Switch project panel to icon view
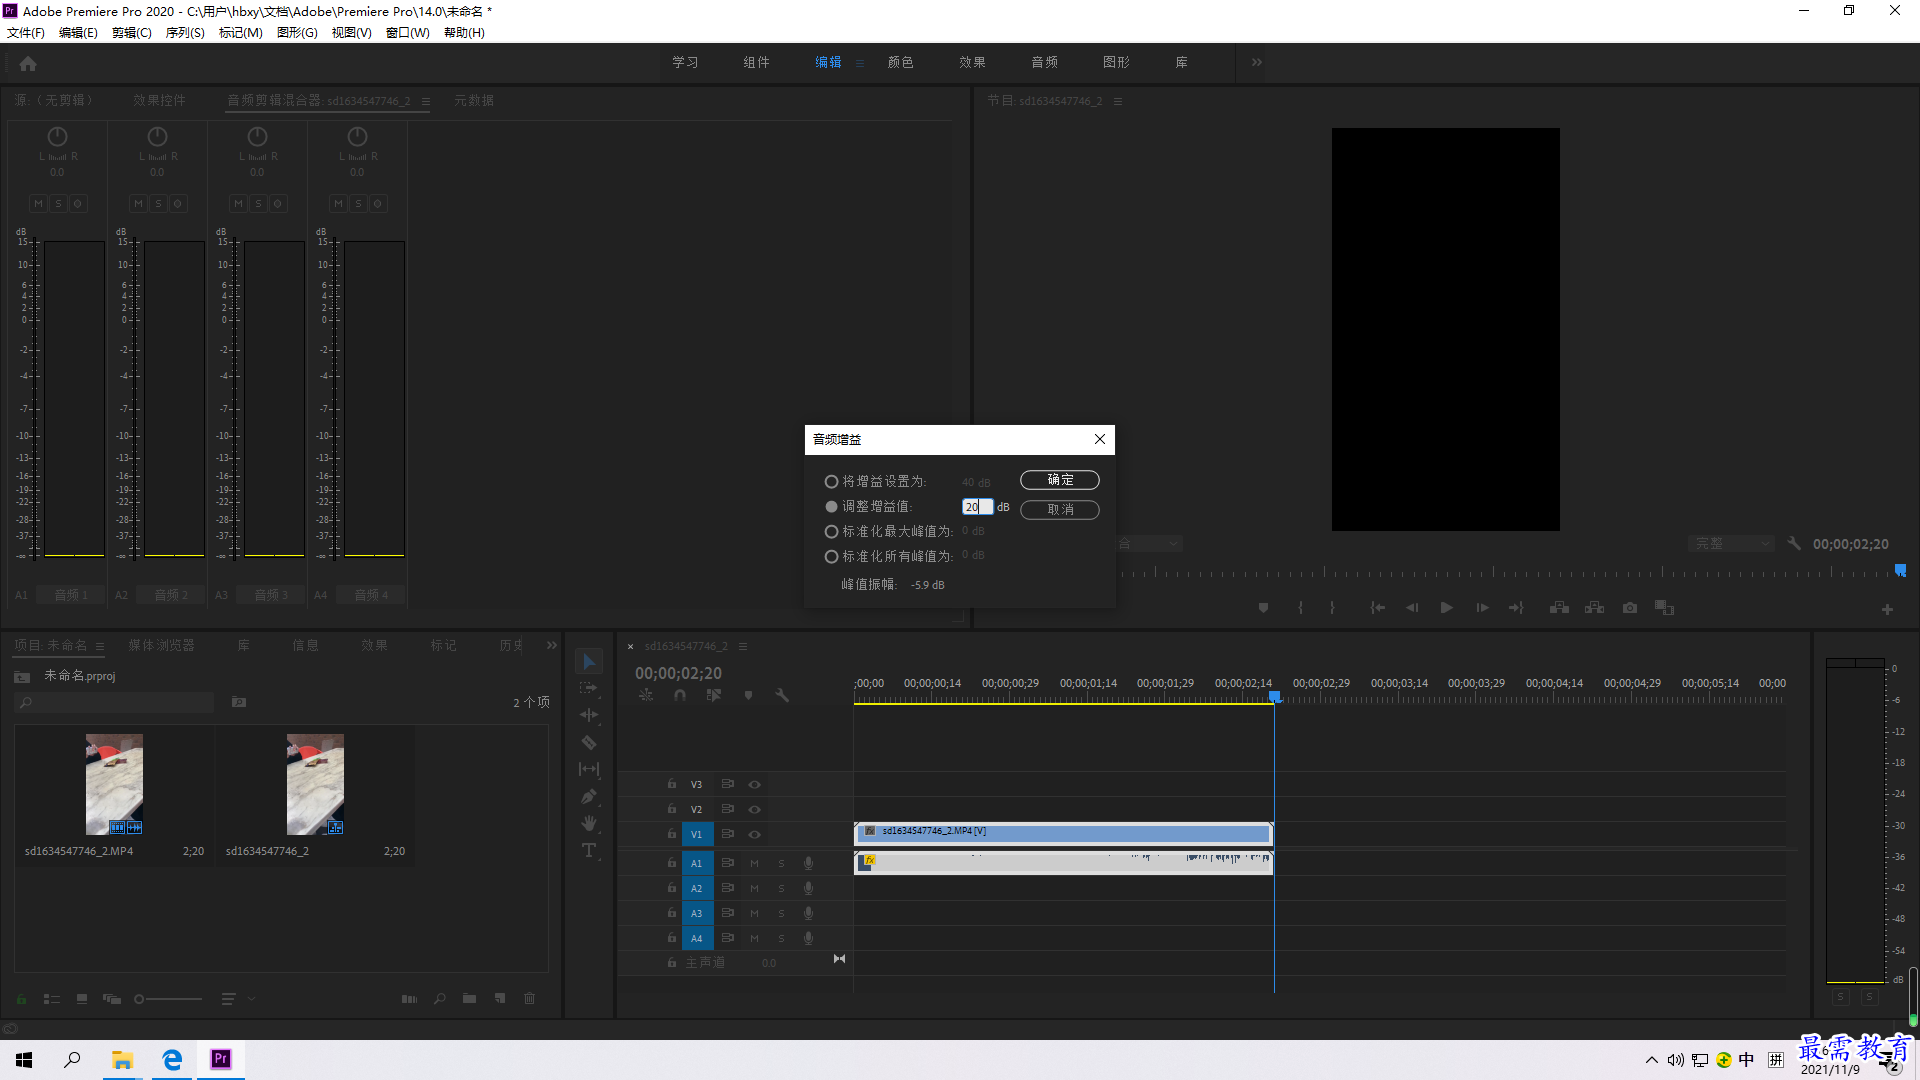The width and height of the screenshot is (1920, 1080). pos(82,999)
